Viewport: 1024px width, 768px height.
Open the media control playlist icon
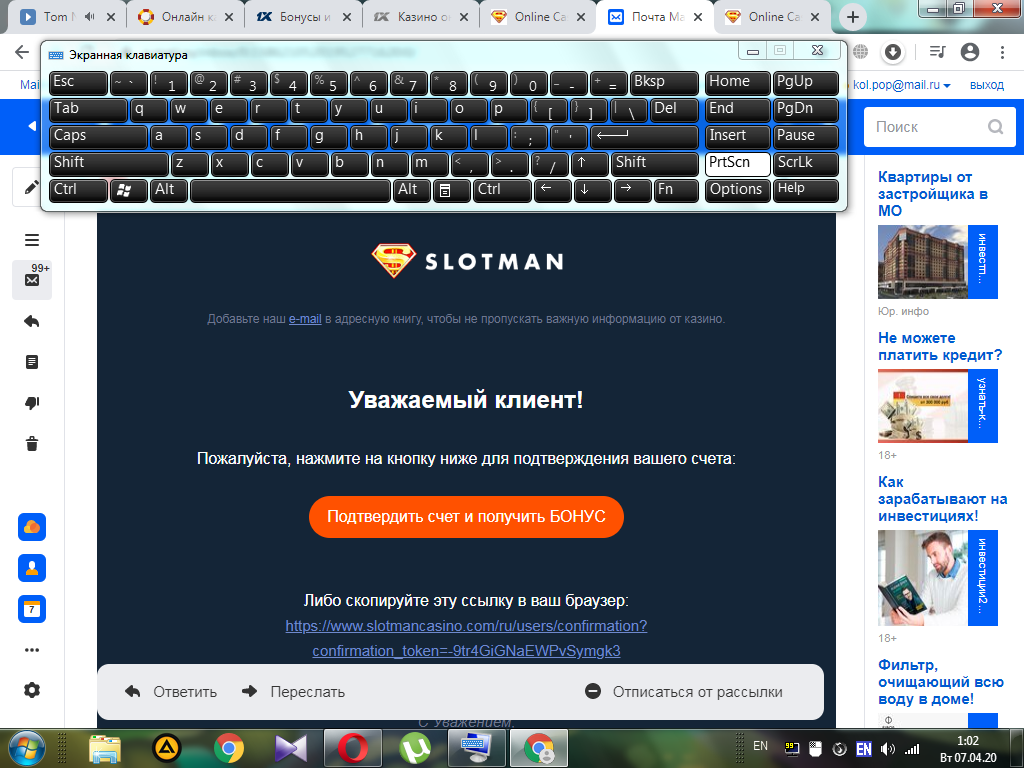937,52
